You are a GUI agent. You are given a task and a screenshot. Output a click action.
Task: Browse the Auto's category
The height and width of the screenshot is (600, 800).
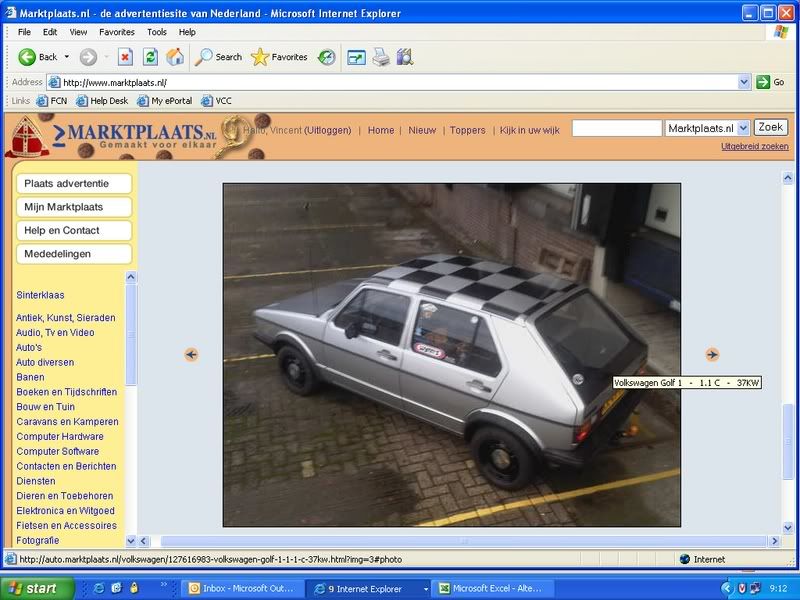[x=29, y=347]
